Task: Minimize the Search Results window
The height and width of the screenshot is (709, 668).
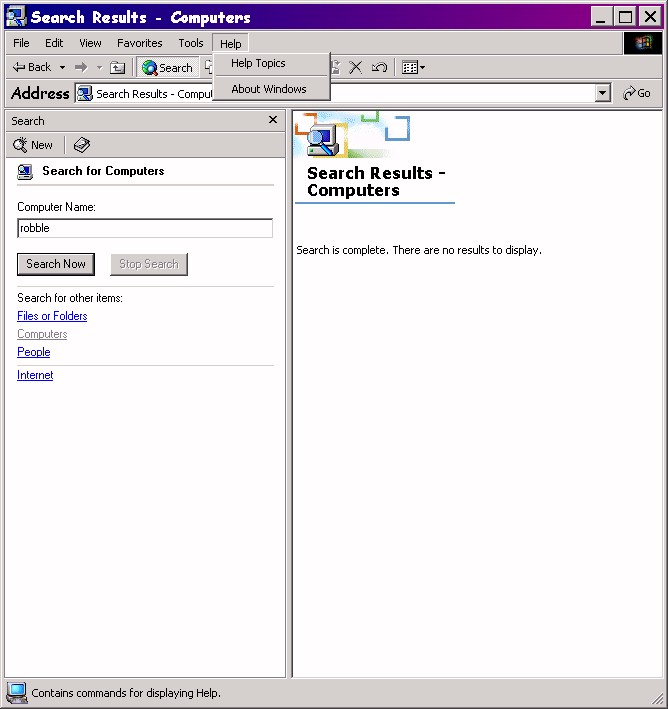Action: tap(601, 17)
